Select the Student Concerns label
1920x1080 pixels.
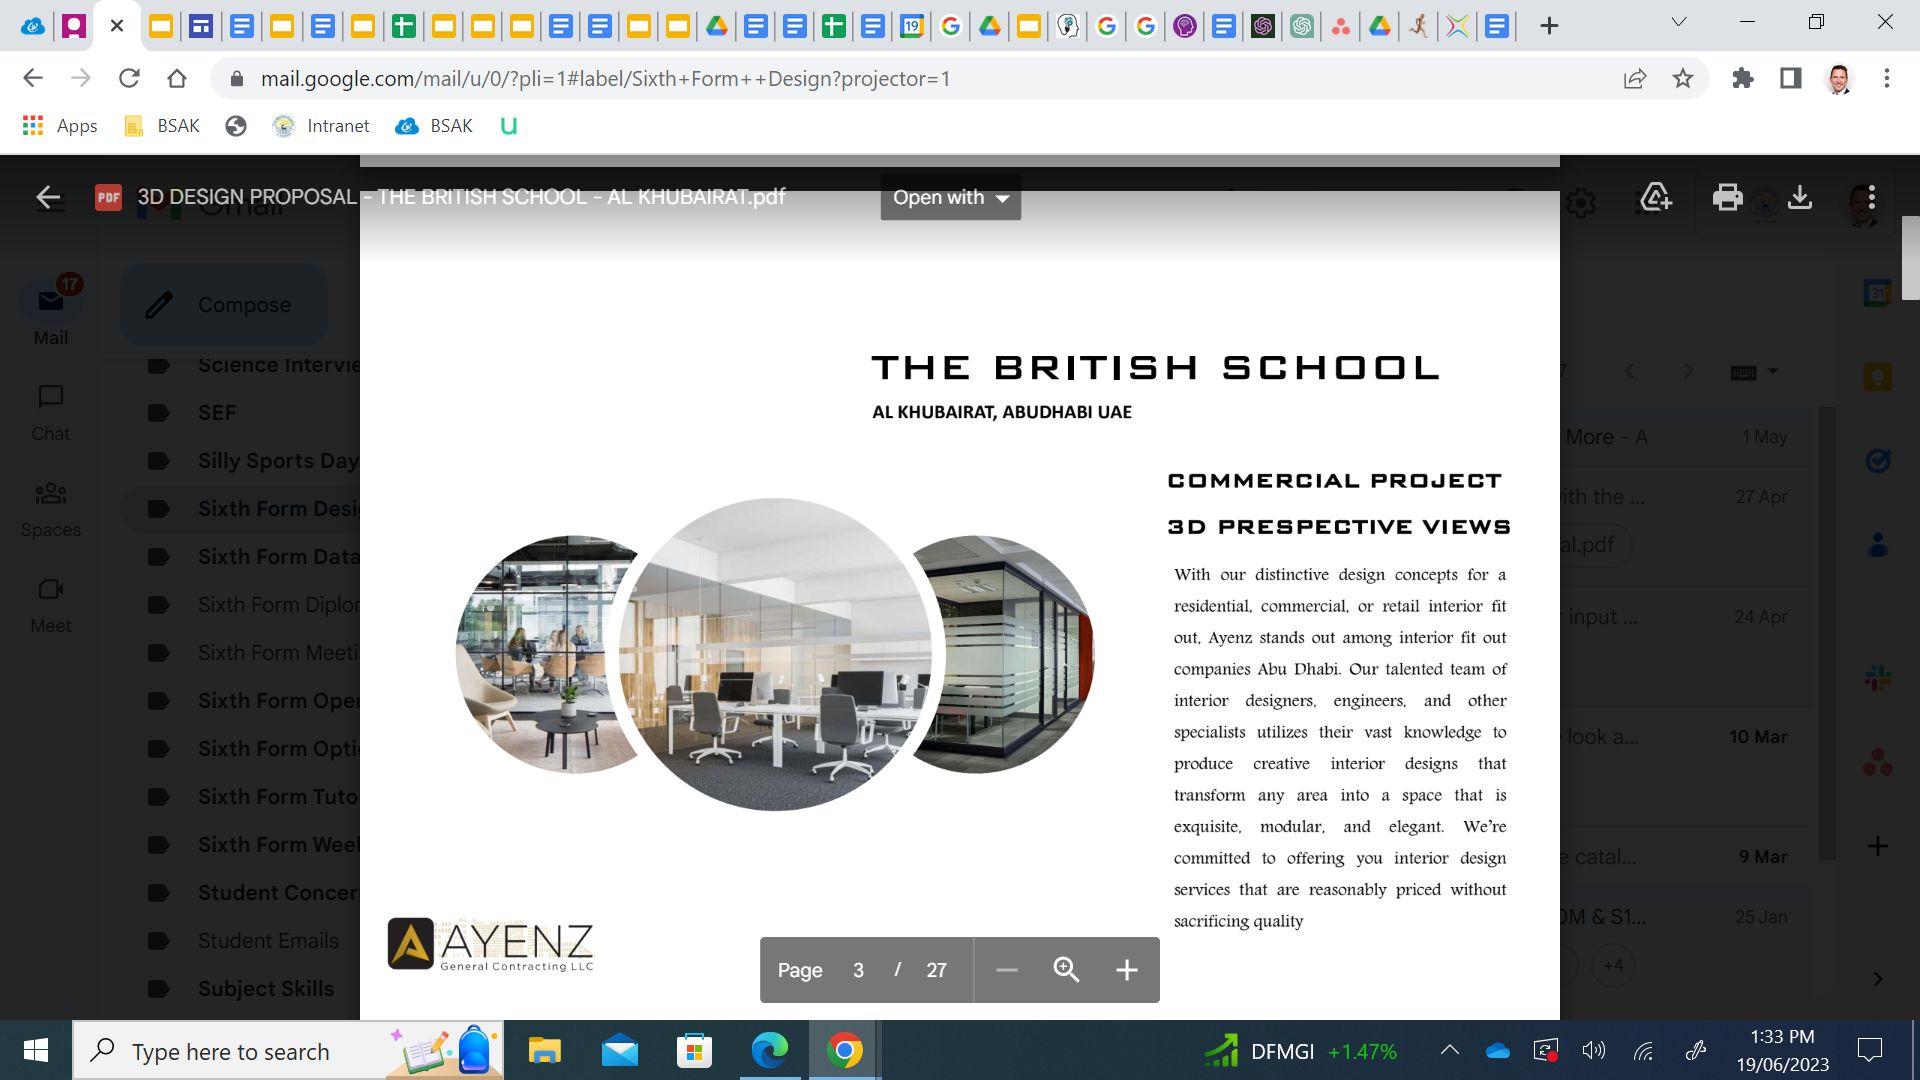pos(278,893)
